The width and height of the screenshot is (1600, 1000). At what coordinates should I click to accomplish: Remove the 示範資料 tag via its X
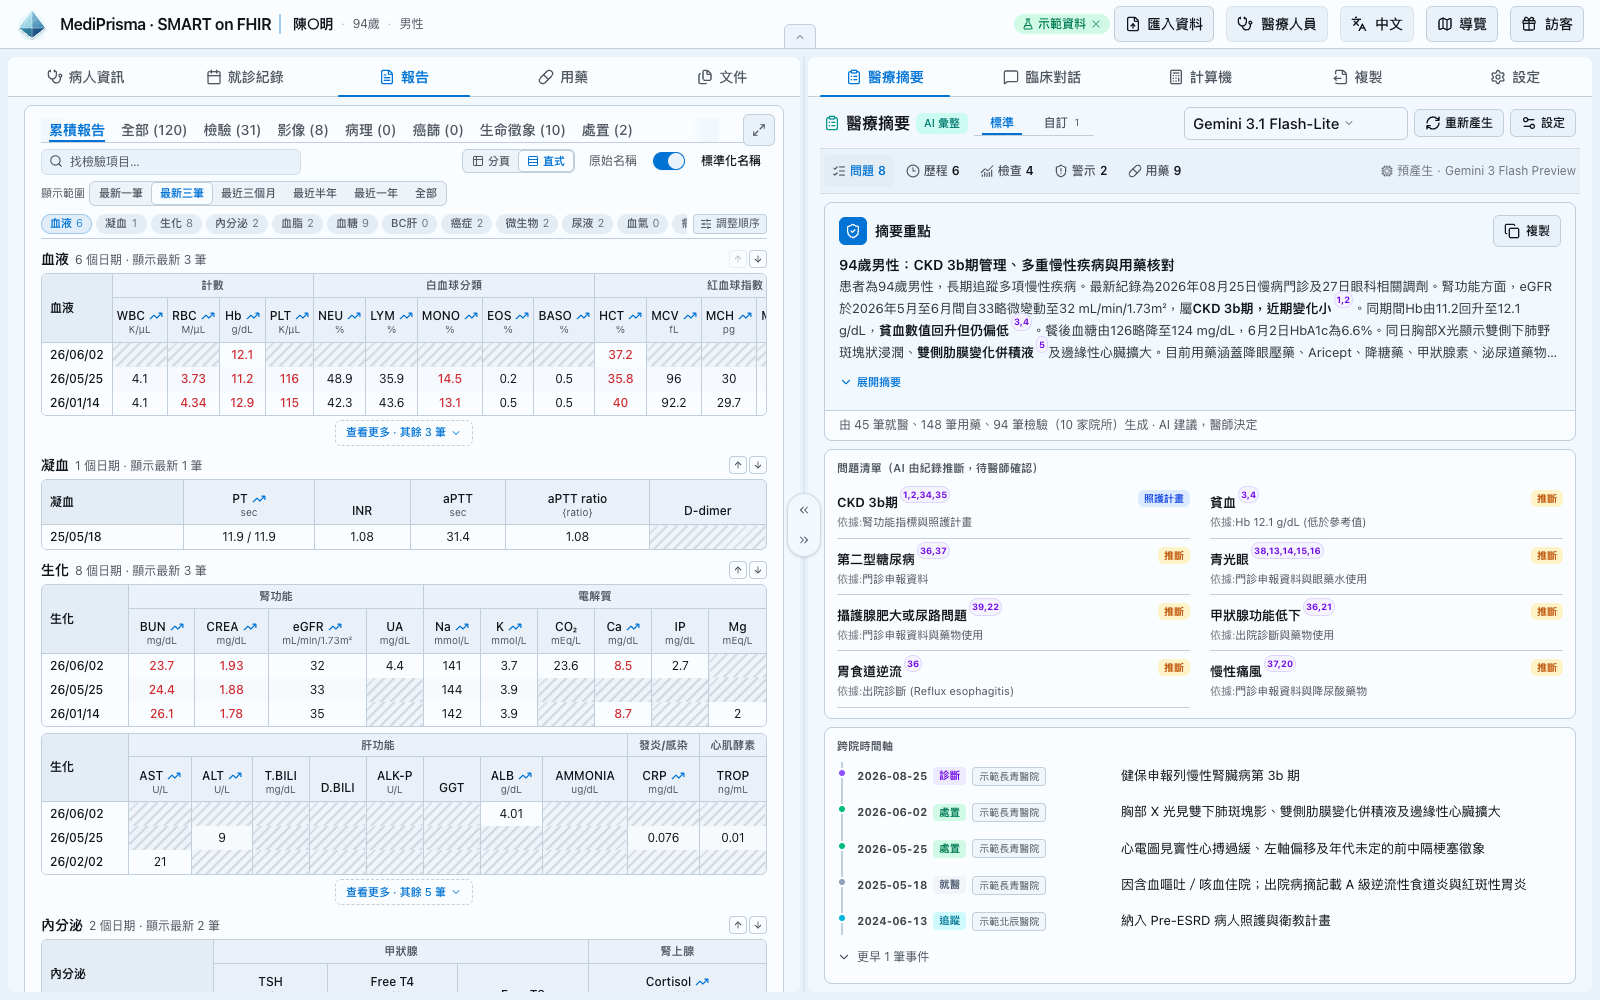(x=1096, y=24)
